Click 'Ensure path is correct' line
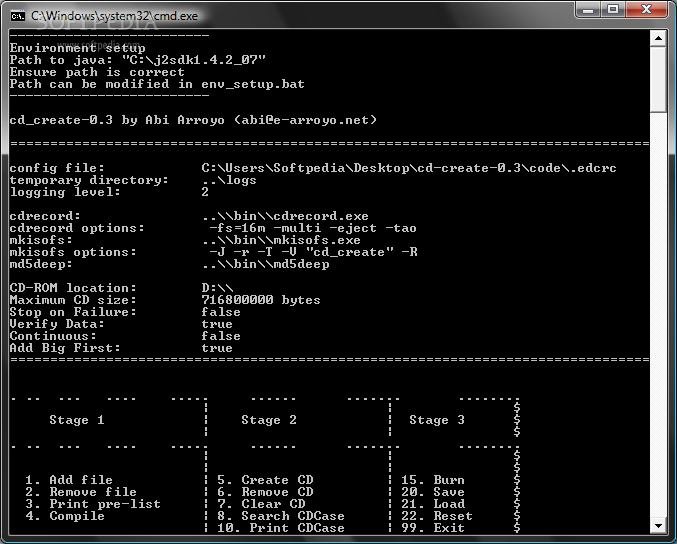 point(97,72)
